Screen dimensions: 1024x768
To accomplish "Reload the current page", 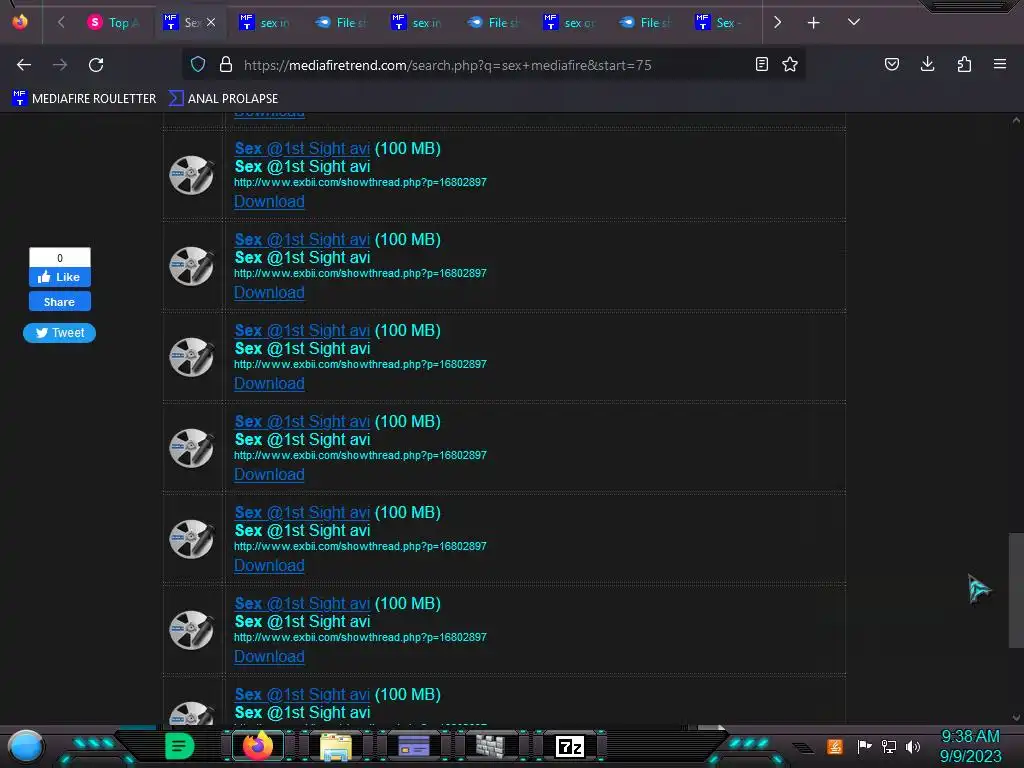I will coord(96,65).
